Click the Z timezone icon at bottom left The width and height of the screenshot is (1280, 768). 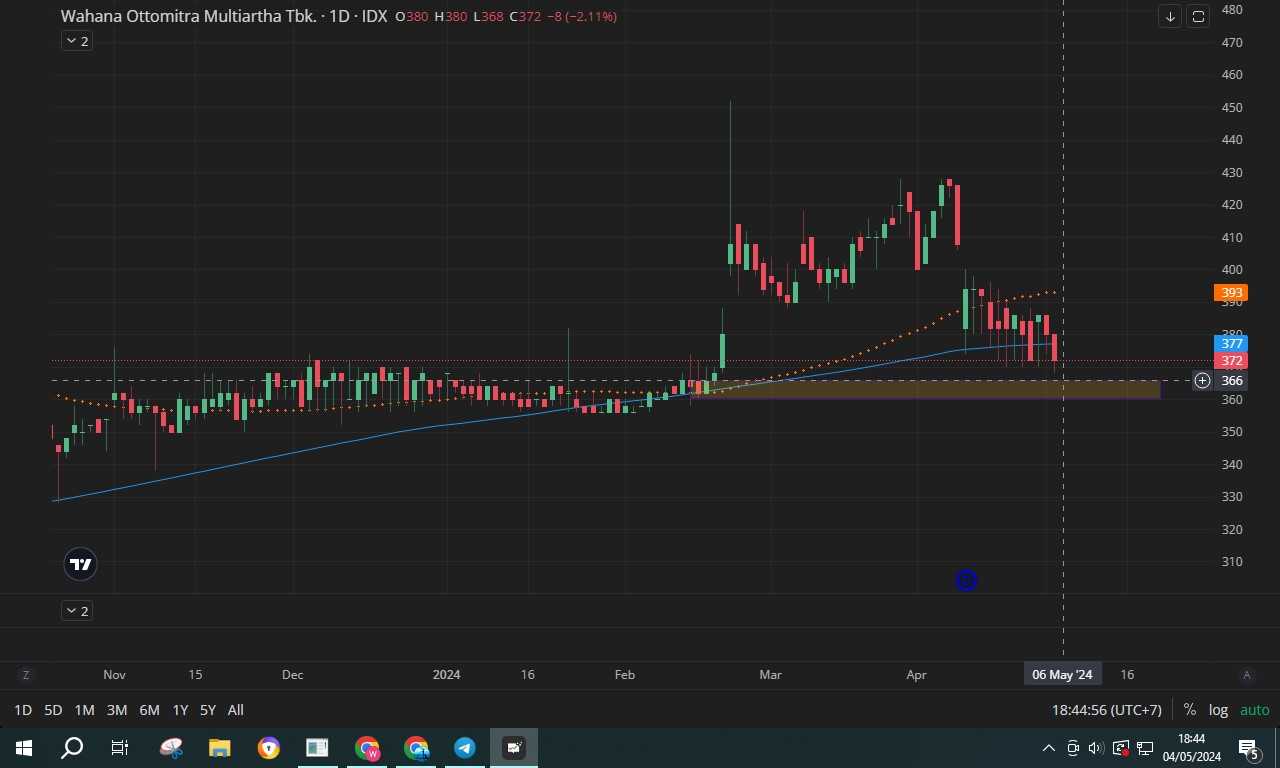pos(25,675)
